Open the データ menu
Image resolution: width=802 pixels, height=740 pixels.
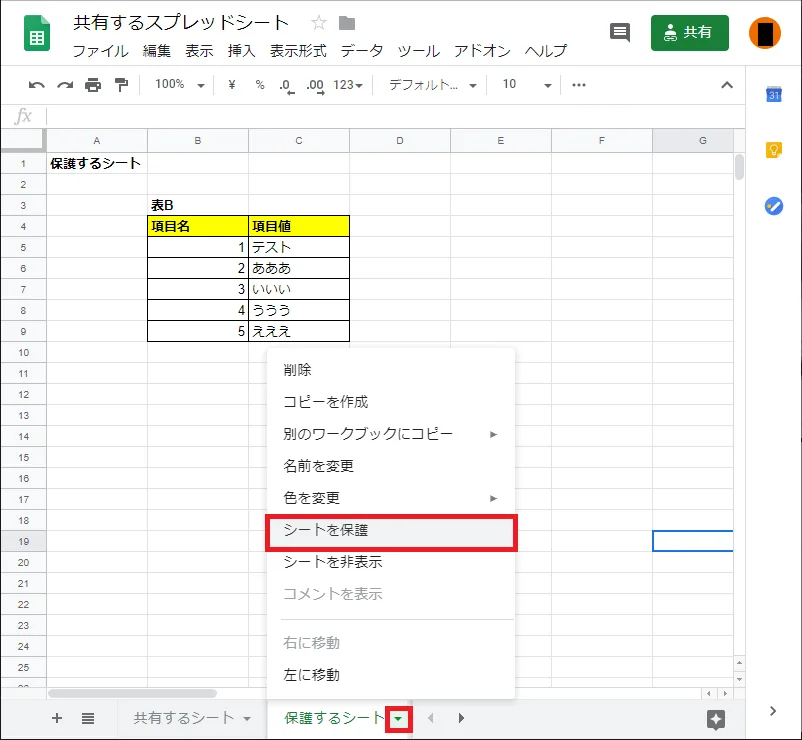[x=362, y=51]
